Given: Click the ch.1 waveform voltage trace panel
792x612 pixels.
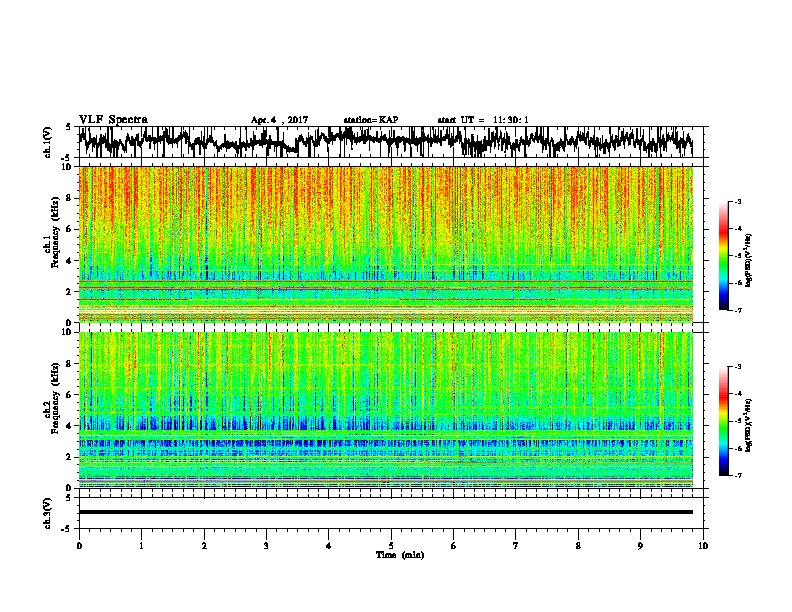Looking at the screenshot, I should (x=390, y=142).
